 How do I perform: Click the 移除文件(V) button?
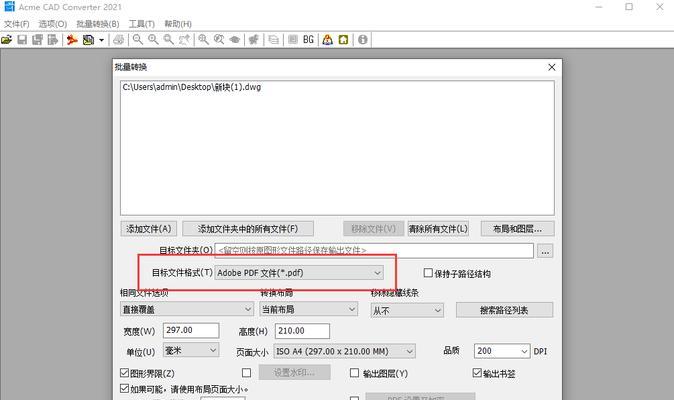(374, 229)
